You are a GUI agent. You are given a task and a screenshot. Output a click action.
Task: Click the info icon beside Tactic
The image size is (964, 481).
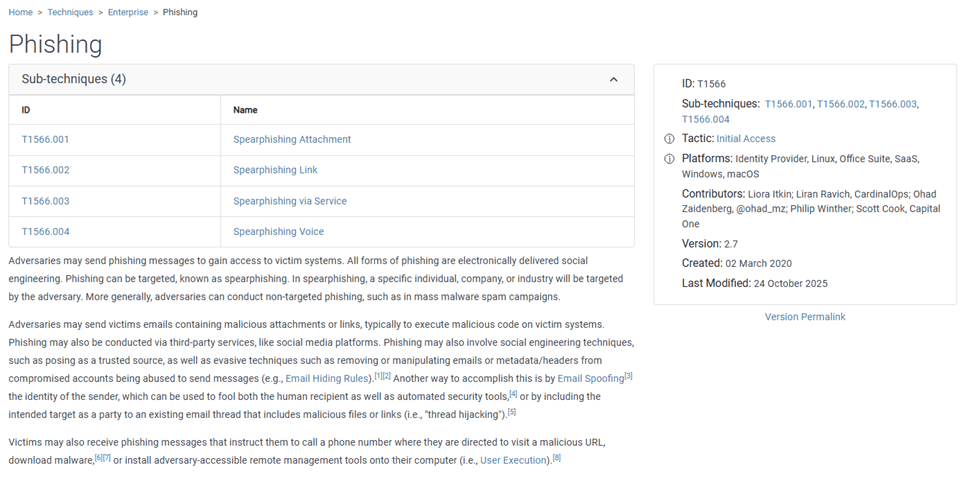click(x=669, y=139)
